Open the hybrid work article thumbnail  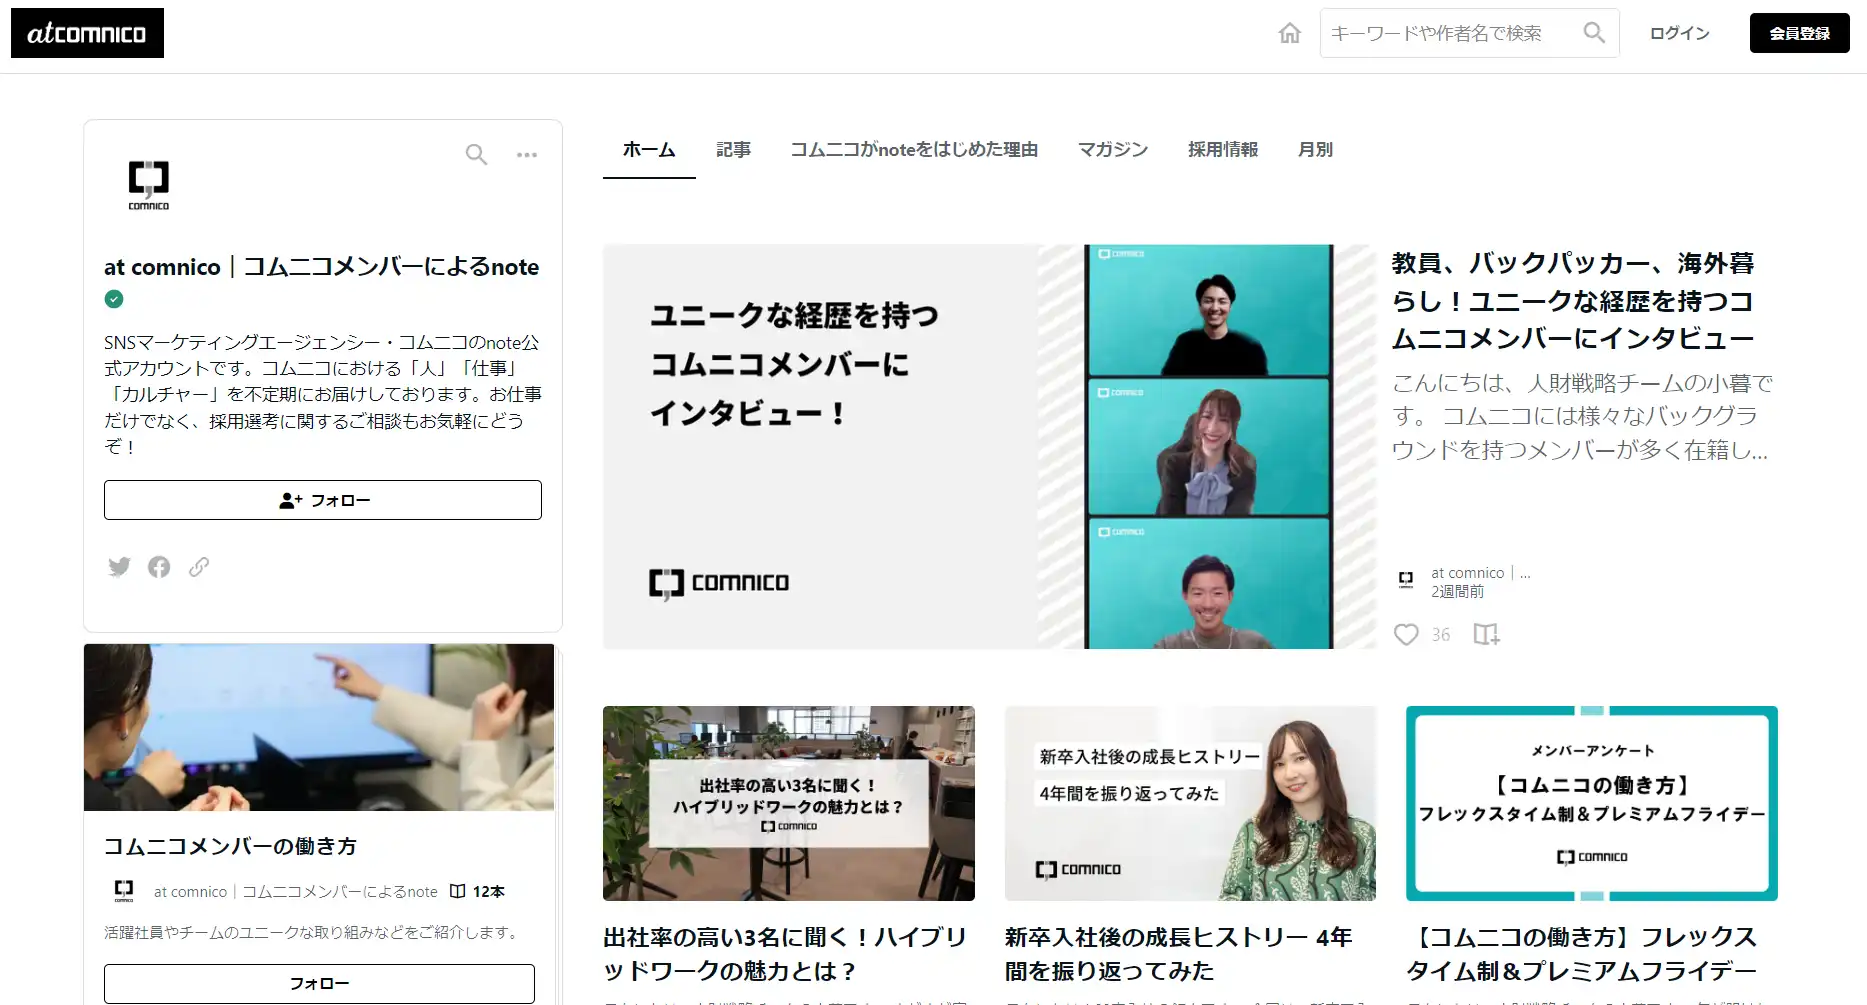[789, 804]
